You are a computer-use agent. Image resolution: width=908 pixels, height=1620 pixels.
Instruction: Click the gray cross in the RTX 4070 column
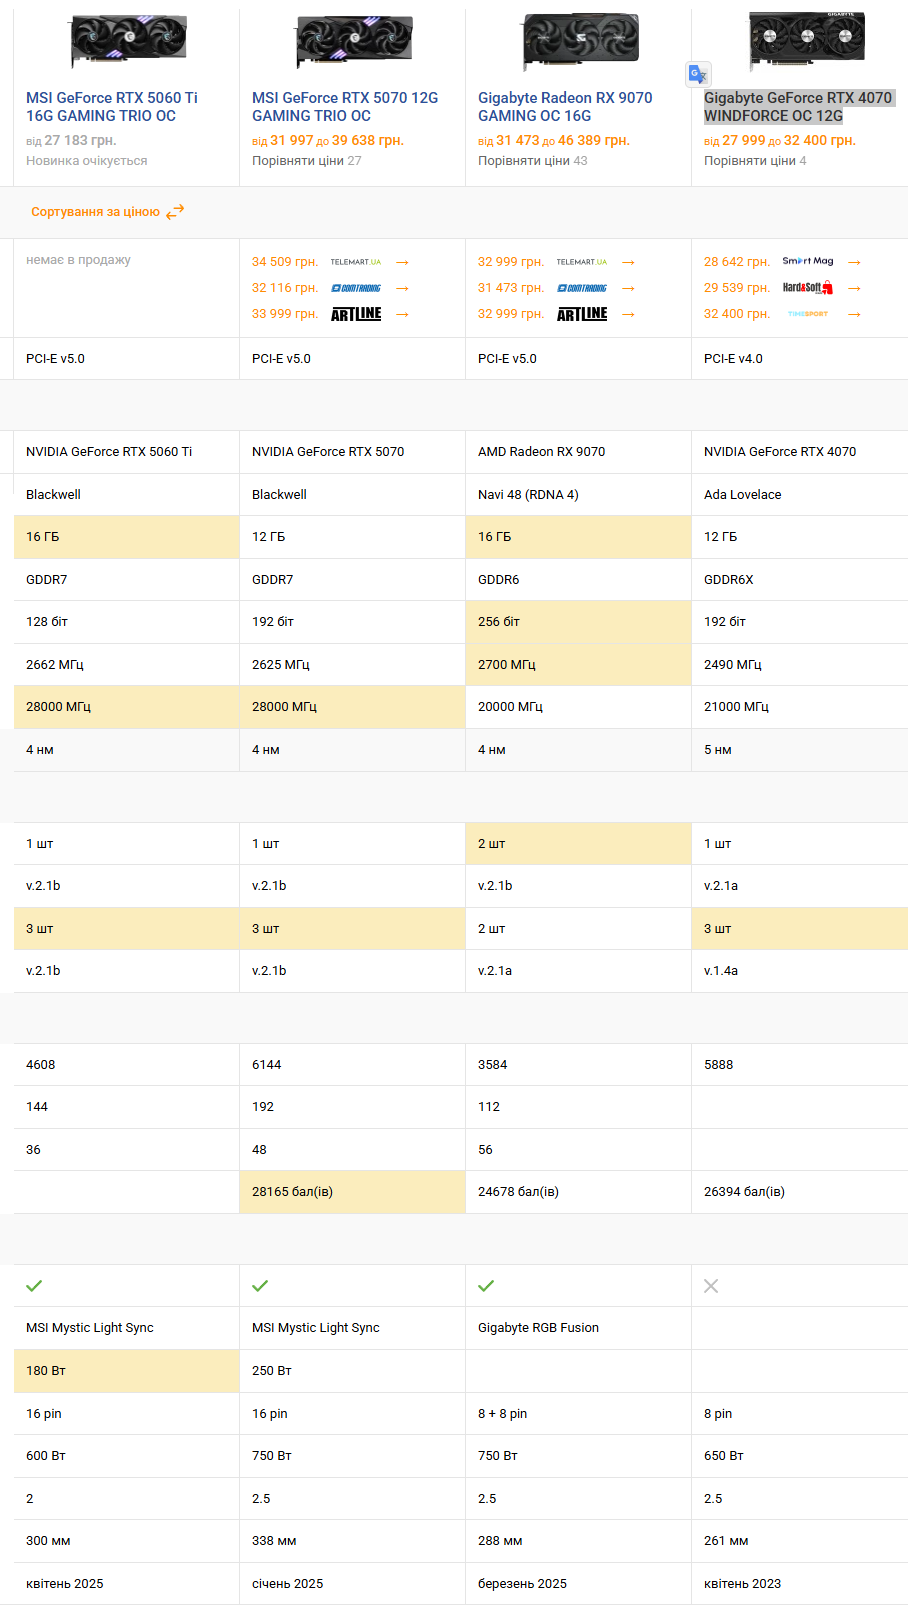(x=711, y=1286)
